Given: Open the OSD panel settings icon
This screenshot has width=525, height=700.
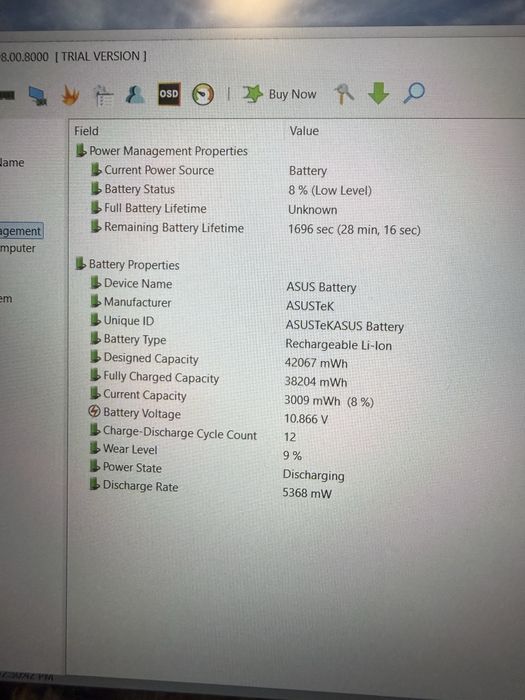Looking at the screenshot, I should pyautogui.click(x=169, y=94).
